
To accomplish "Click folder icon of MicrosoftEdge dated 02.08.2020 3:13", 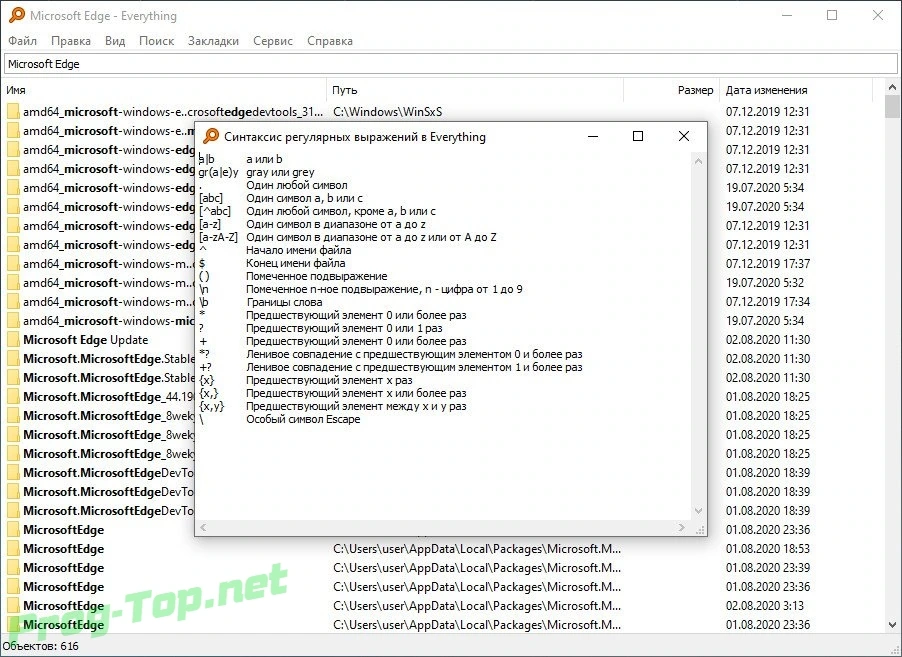I will pos(13,605).
